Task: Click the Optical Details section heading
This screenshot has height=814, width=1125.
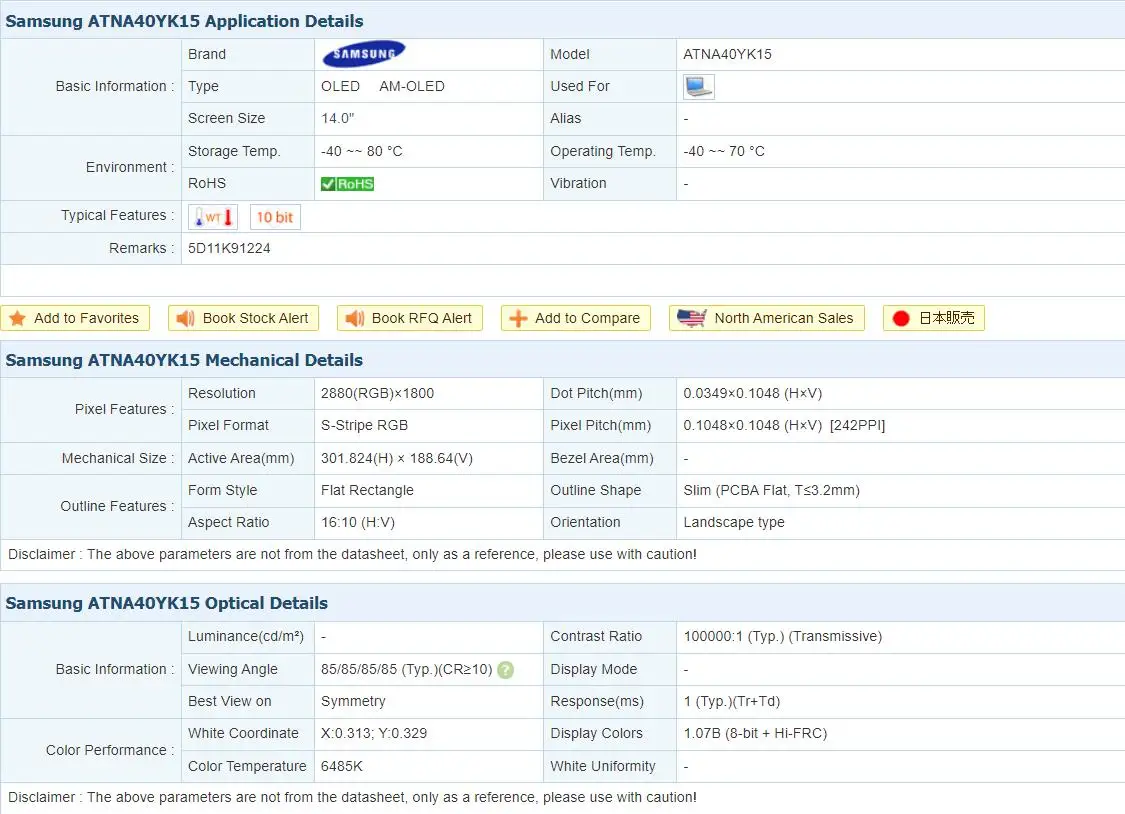Action: click(166, 603)
